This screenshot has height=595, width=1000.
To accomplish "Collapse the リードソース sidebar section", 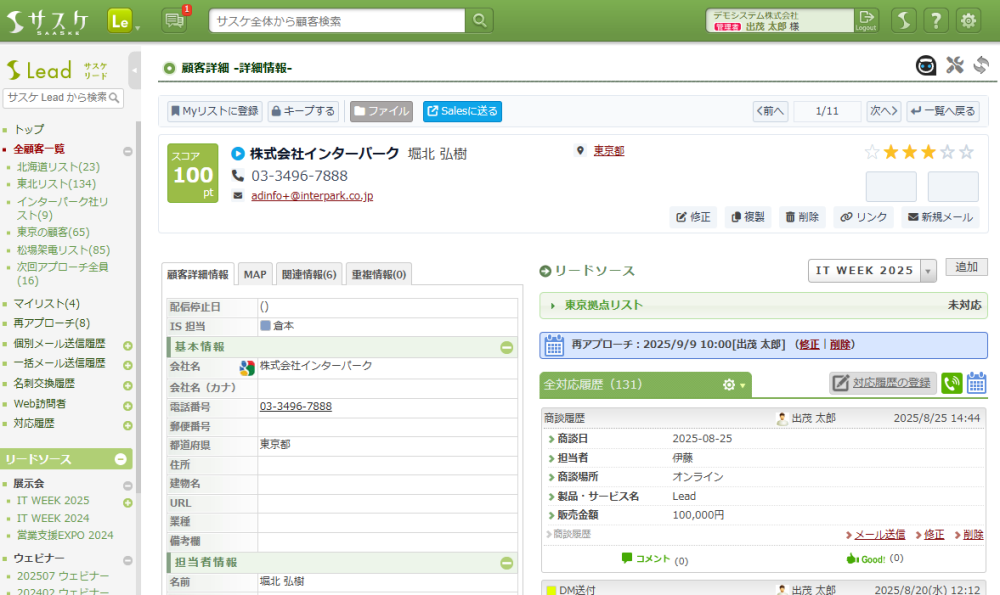I will coord(120,459).
